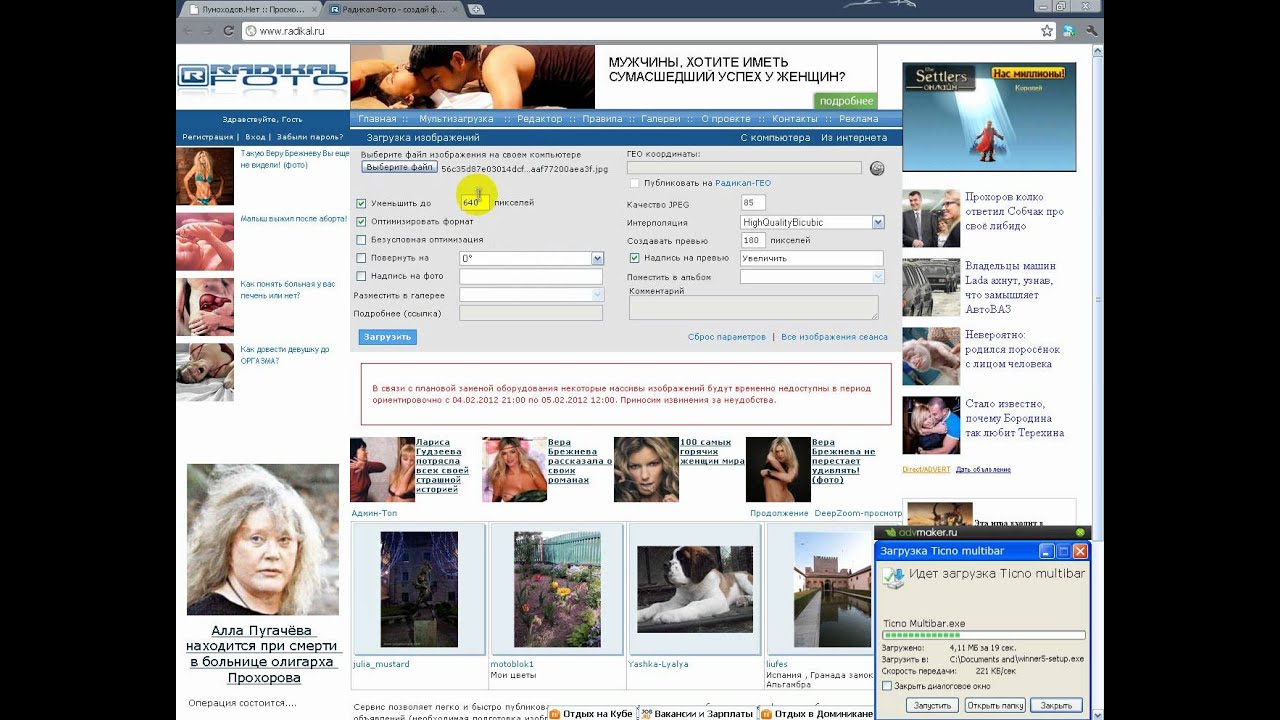Open Контакты menu item

pos(794,118)
